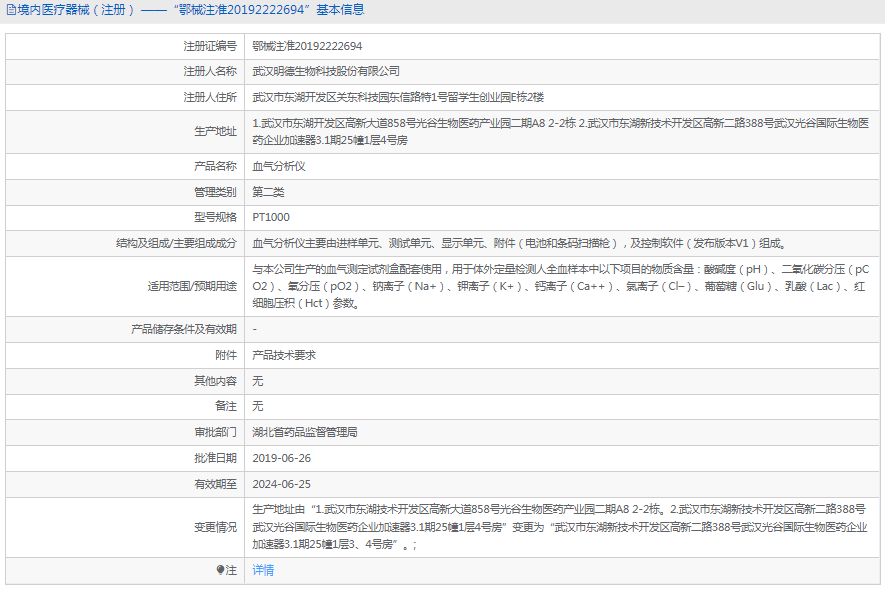The width and height of the screenshot is (885, 594).
Task: Click the 结构及组成/主要组成成分 label
Action: [176, 243]
